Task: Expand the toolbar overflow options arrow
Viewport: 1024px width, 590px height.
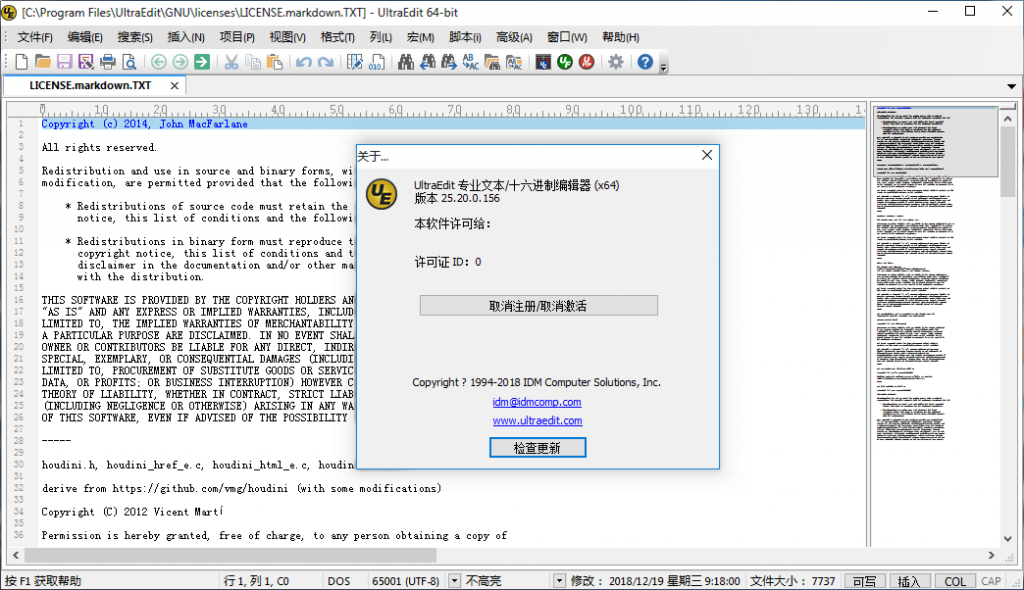Action: point(664,66)
